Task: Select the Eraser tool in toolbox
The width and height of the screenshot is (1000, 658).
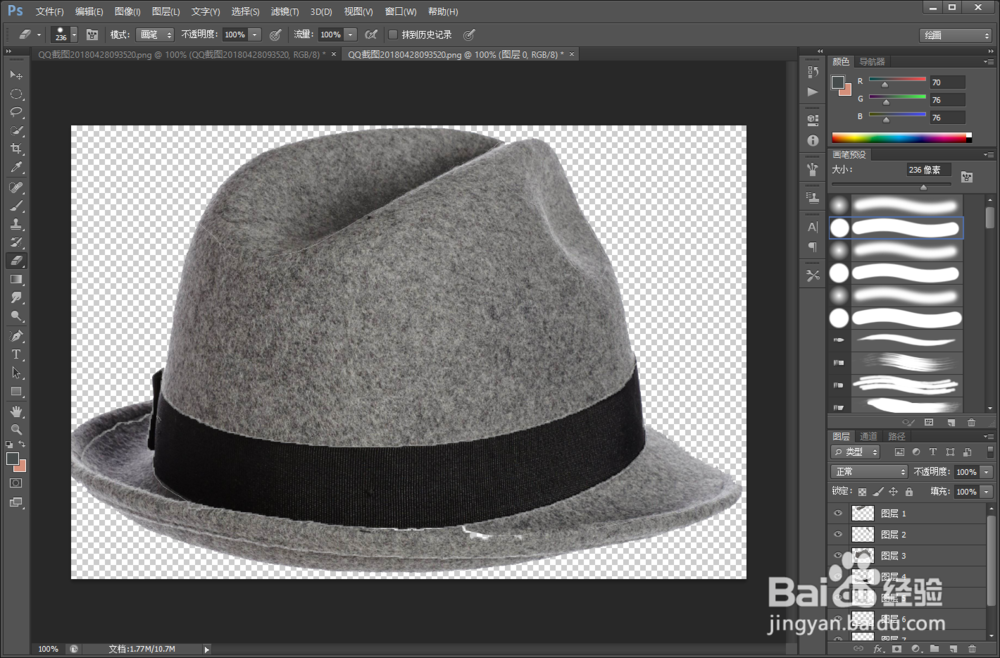Action: pos(16,261)
